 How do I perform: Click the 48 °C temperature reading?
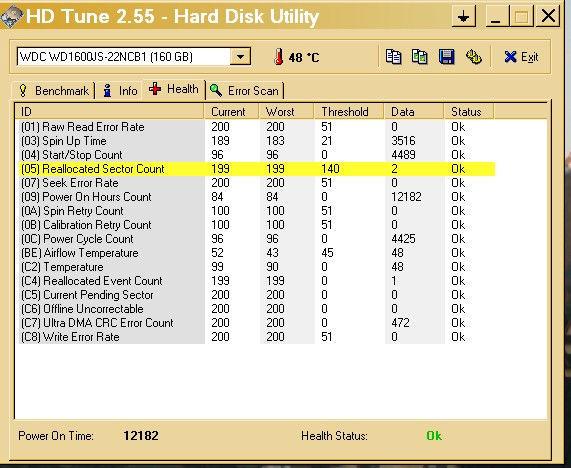coord(304,58)
